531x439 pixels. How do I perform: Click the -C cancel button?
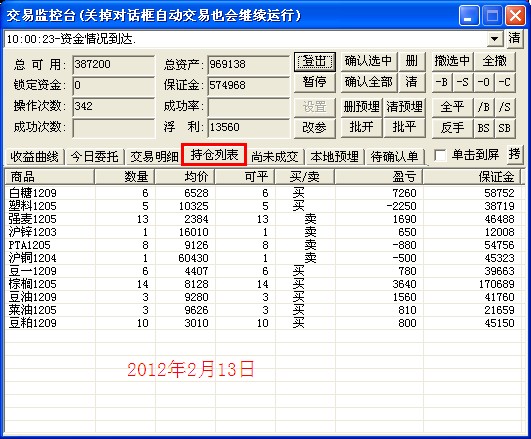[x=505, y=82]
